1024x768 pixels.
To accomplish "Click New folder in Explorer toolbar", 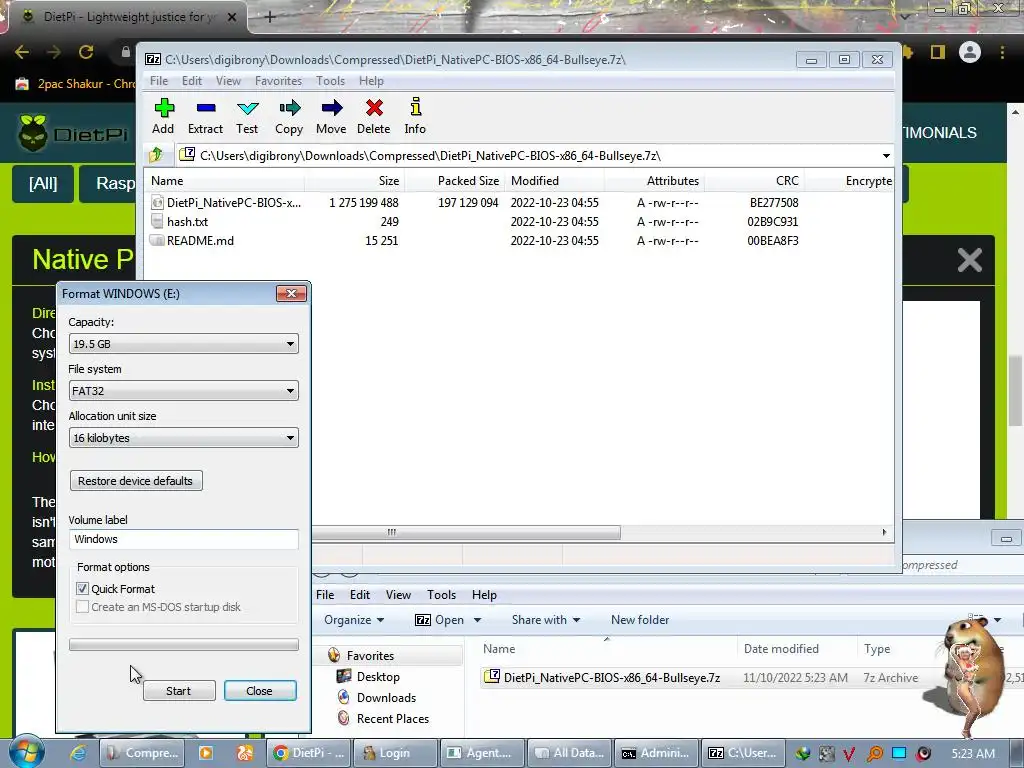I will (x=640, y=620).
